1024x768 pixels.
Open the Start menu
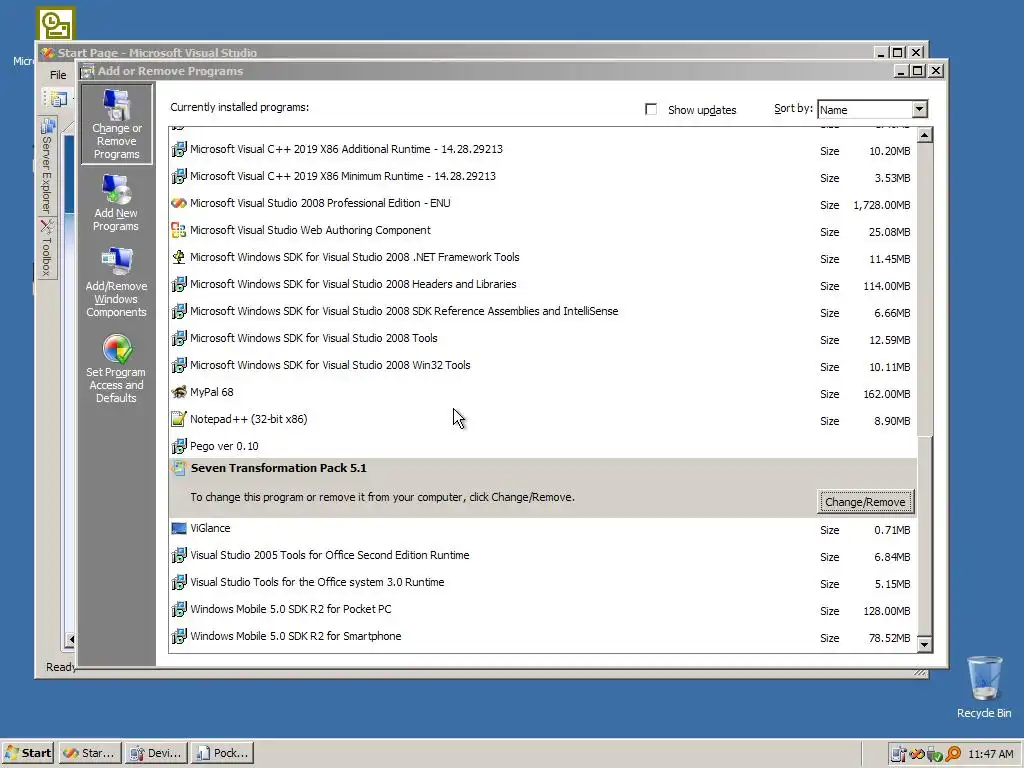28,753
